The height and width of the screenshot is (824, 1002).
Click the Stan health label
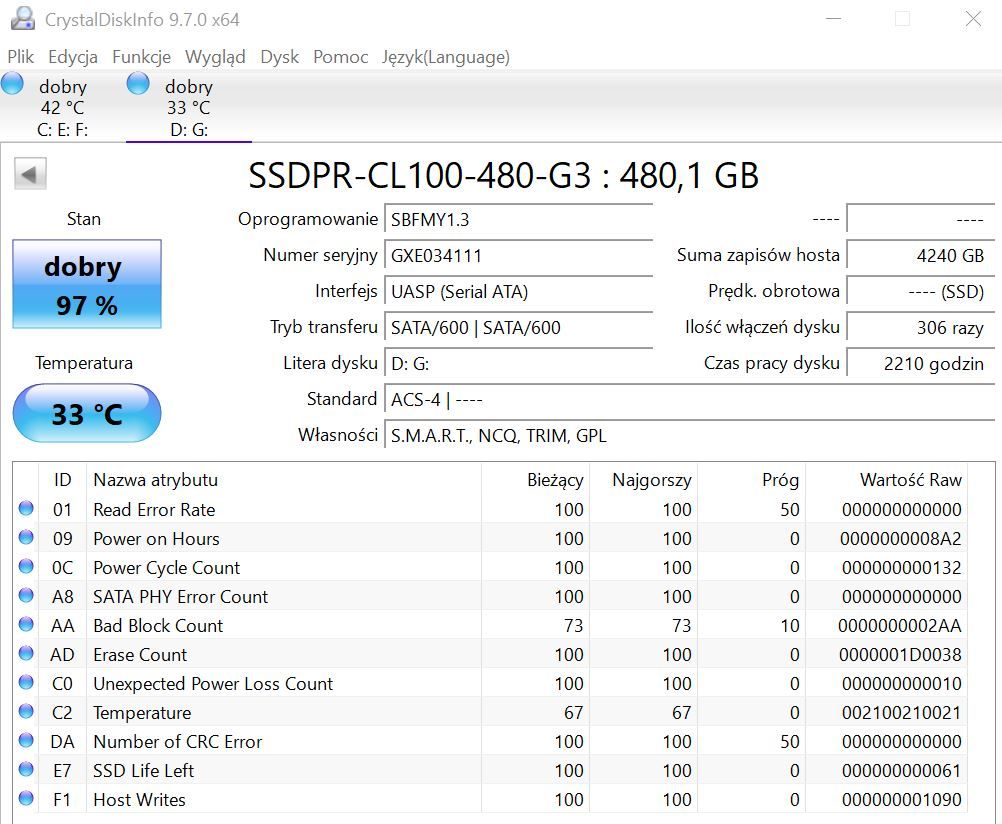[x=84, y=219]
